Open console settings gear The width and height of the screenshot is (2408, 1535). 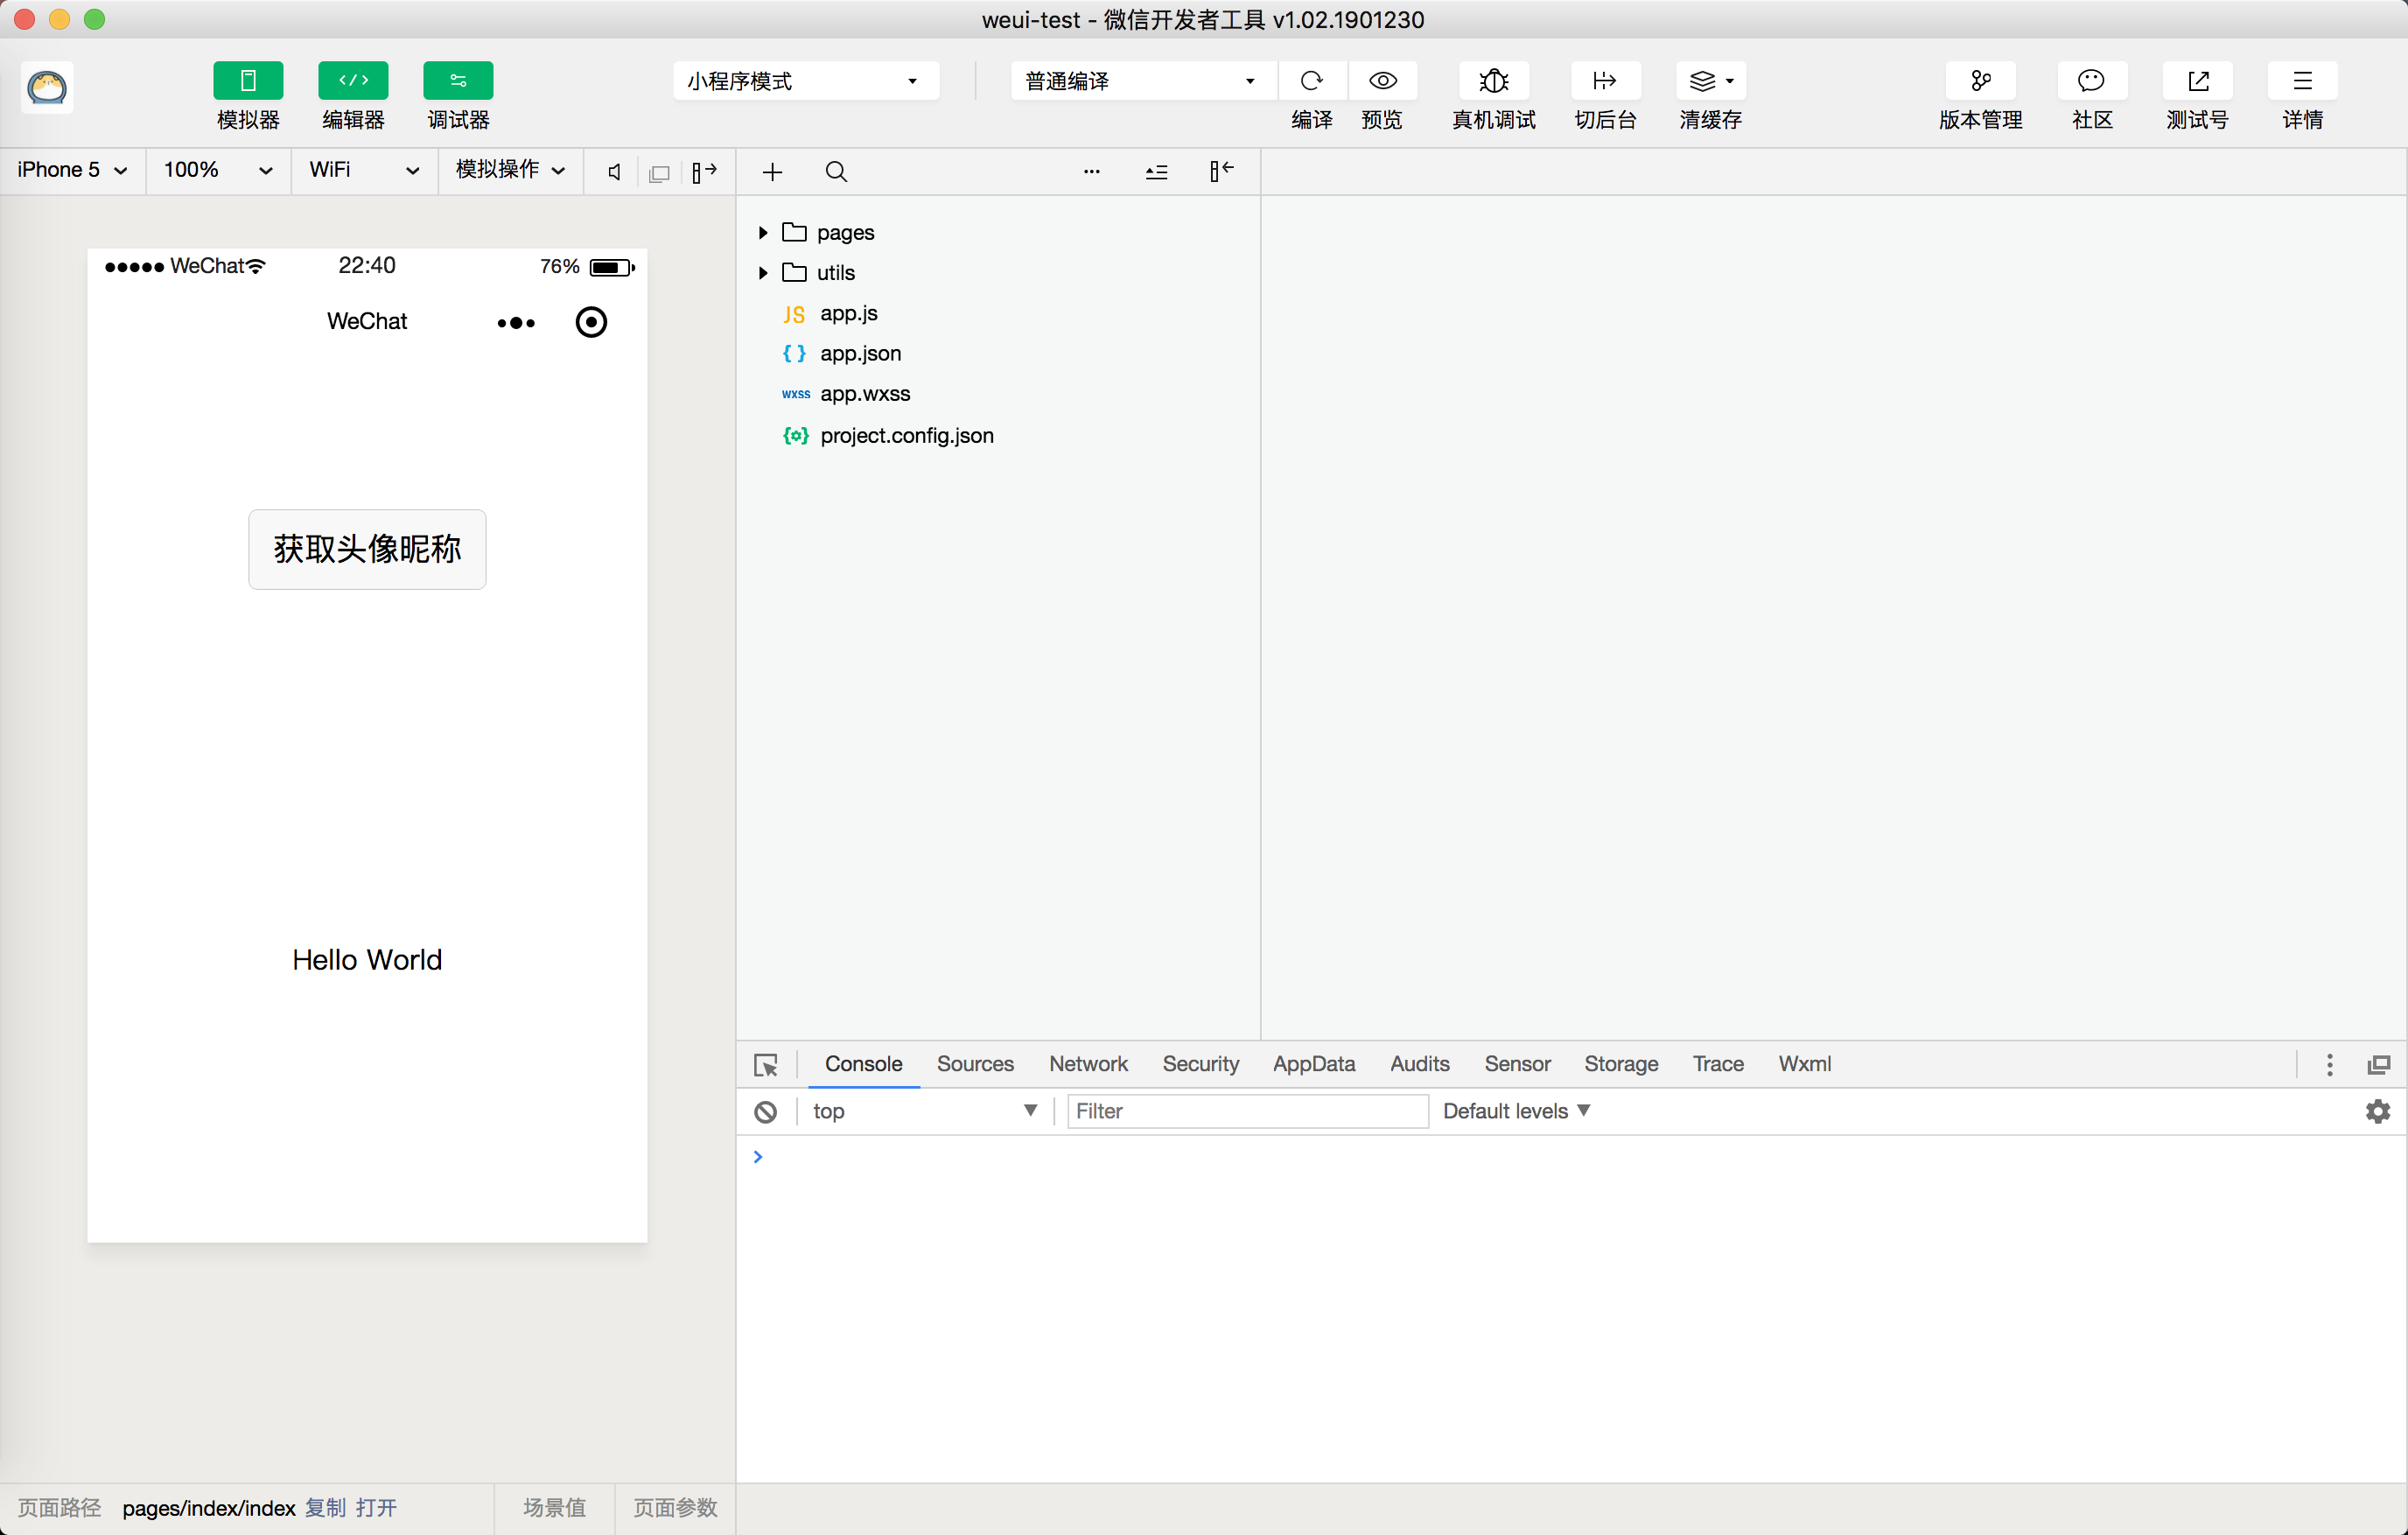[x=2377, y=1111]
